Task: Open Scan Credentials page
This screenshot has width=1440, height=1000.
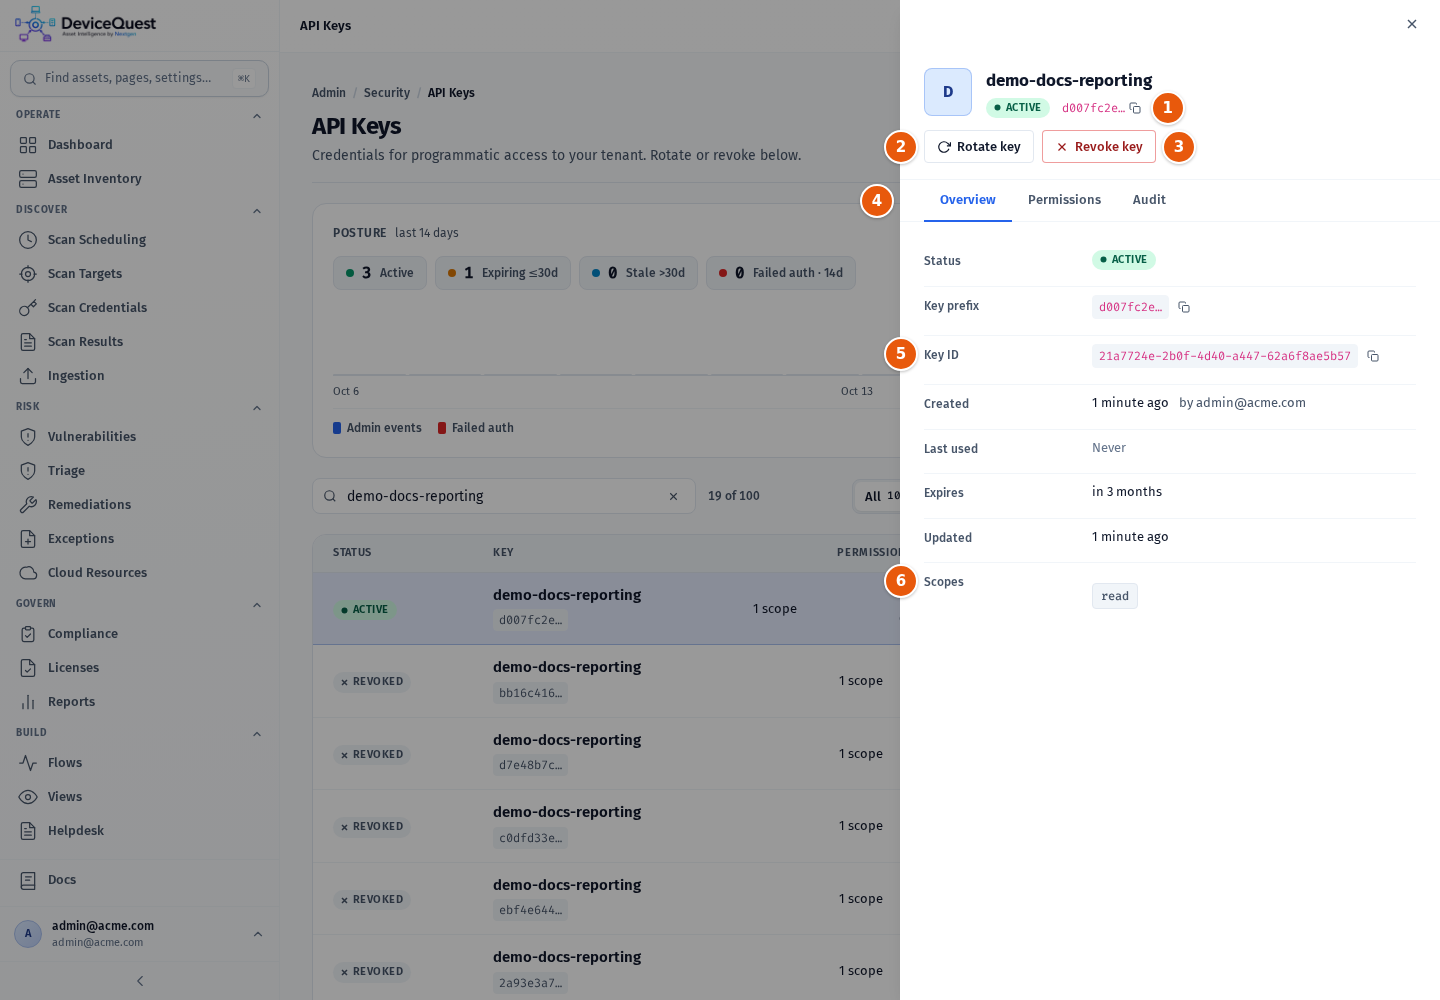Action: click(139, 308)
